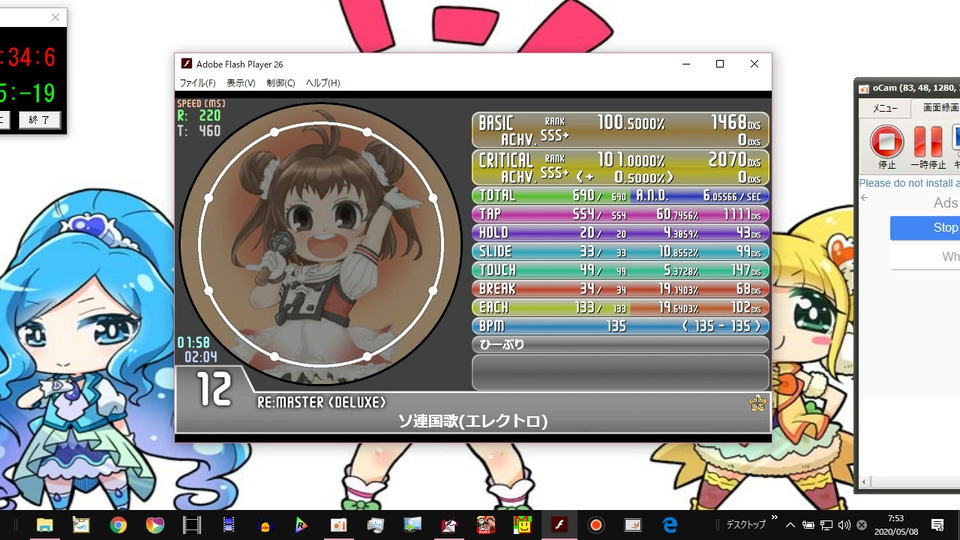Open the yellow smiley face icon in taskbar
Screen dimensions: 960x540
pos(522,525)
